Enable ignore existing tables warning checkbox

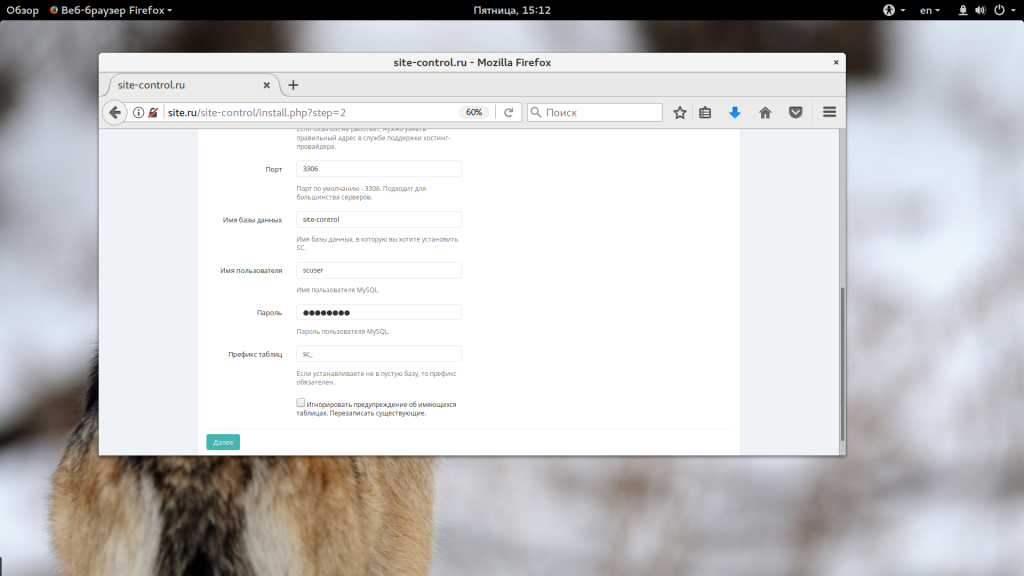[301, 403]
